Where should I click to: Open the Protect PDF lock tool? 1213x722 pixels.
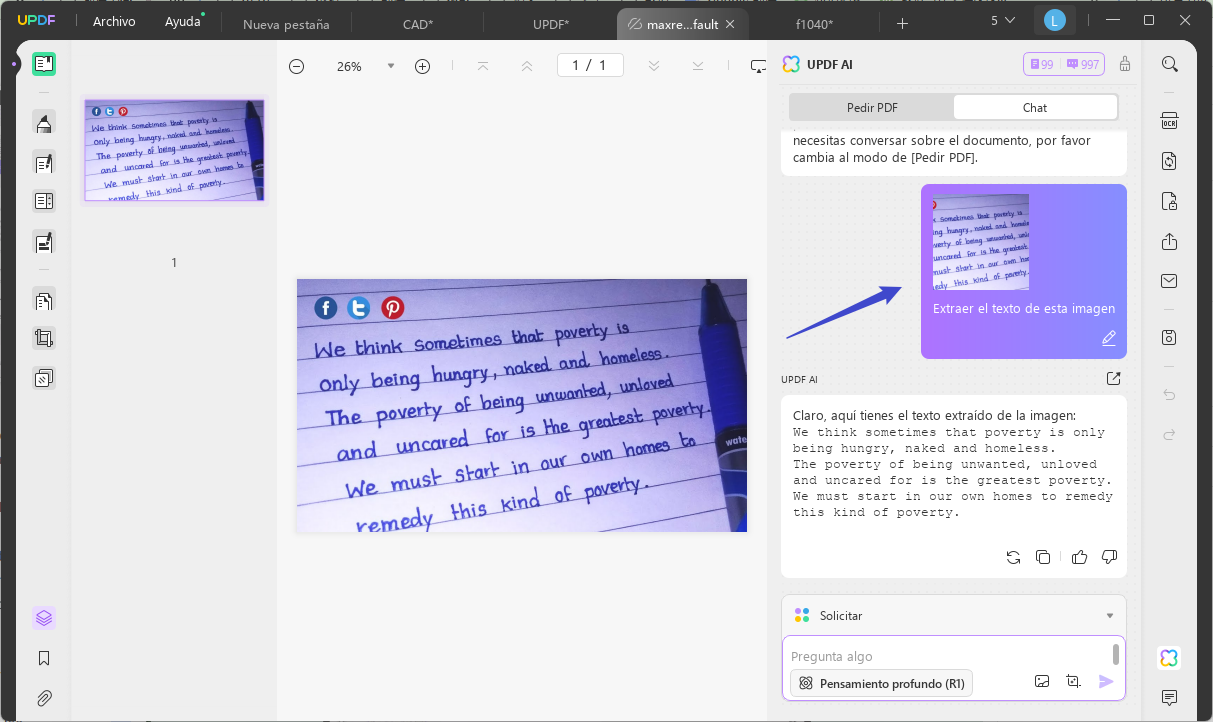tap(1169, 201)
